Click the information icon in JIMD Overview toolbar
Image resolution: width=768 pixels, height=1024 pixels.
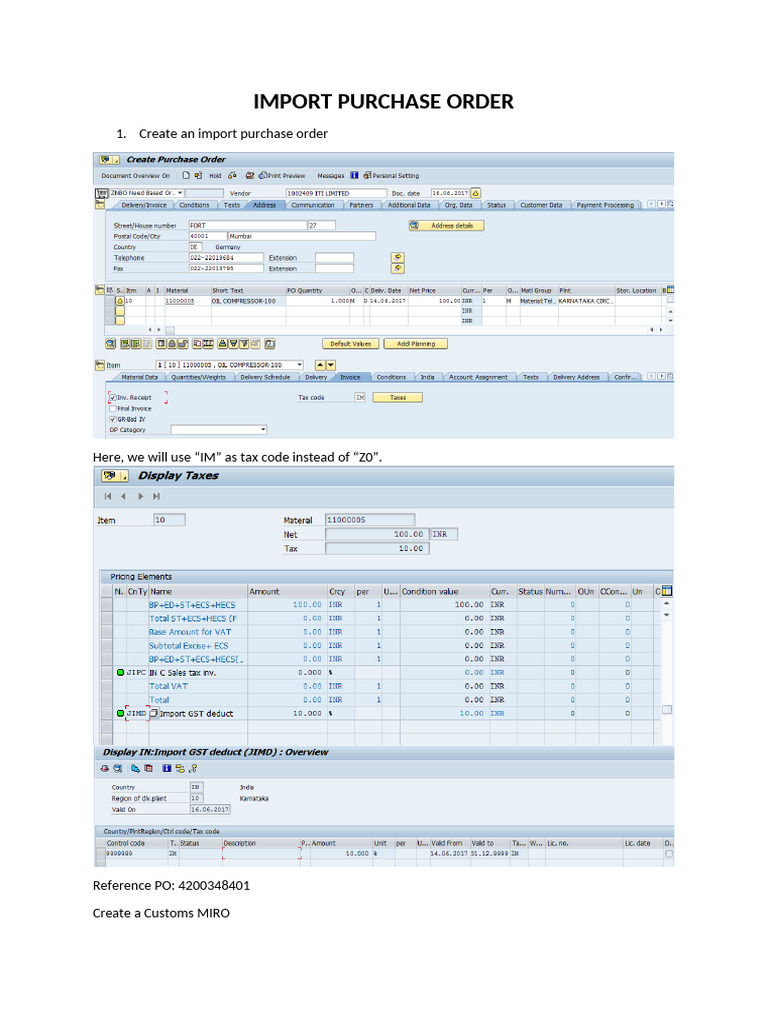pos(167,769)
